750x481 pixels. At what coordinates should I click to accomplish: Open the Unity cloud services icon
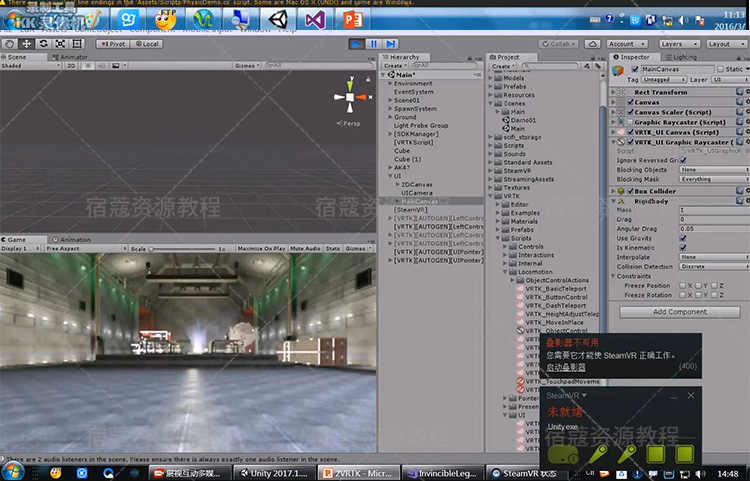(591, 44)
